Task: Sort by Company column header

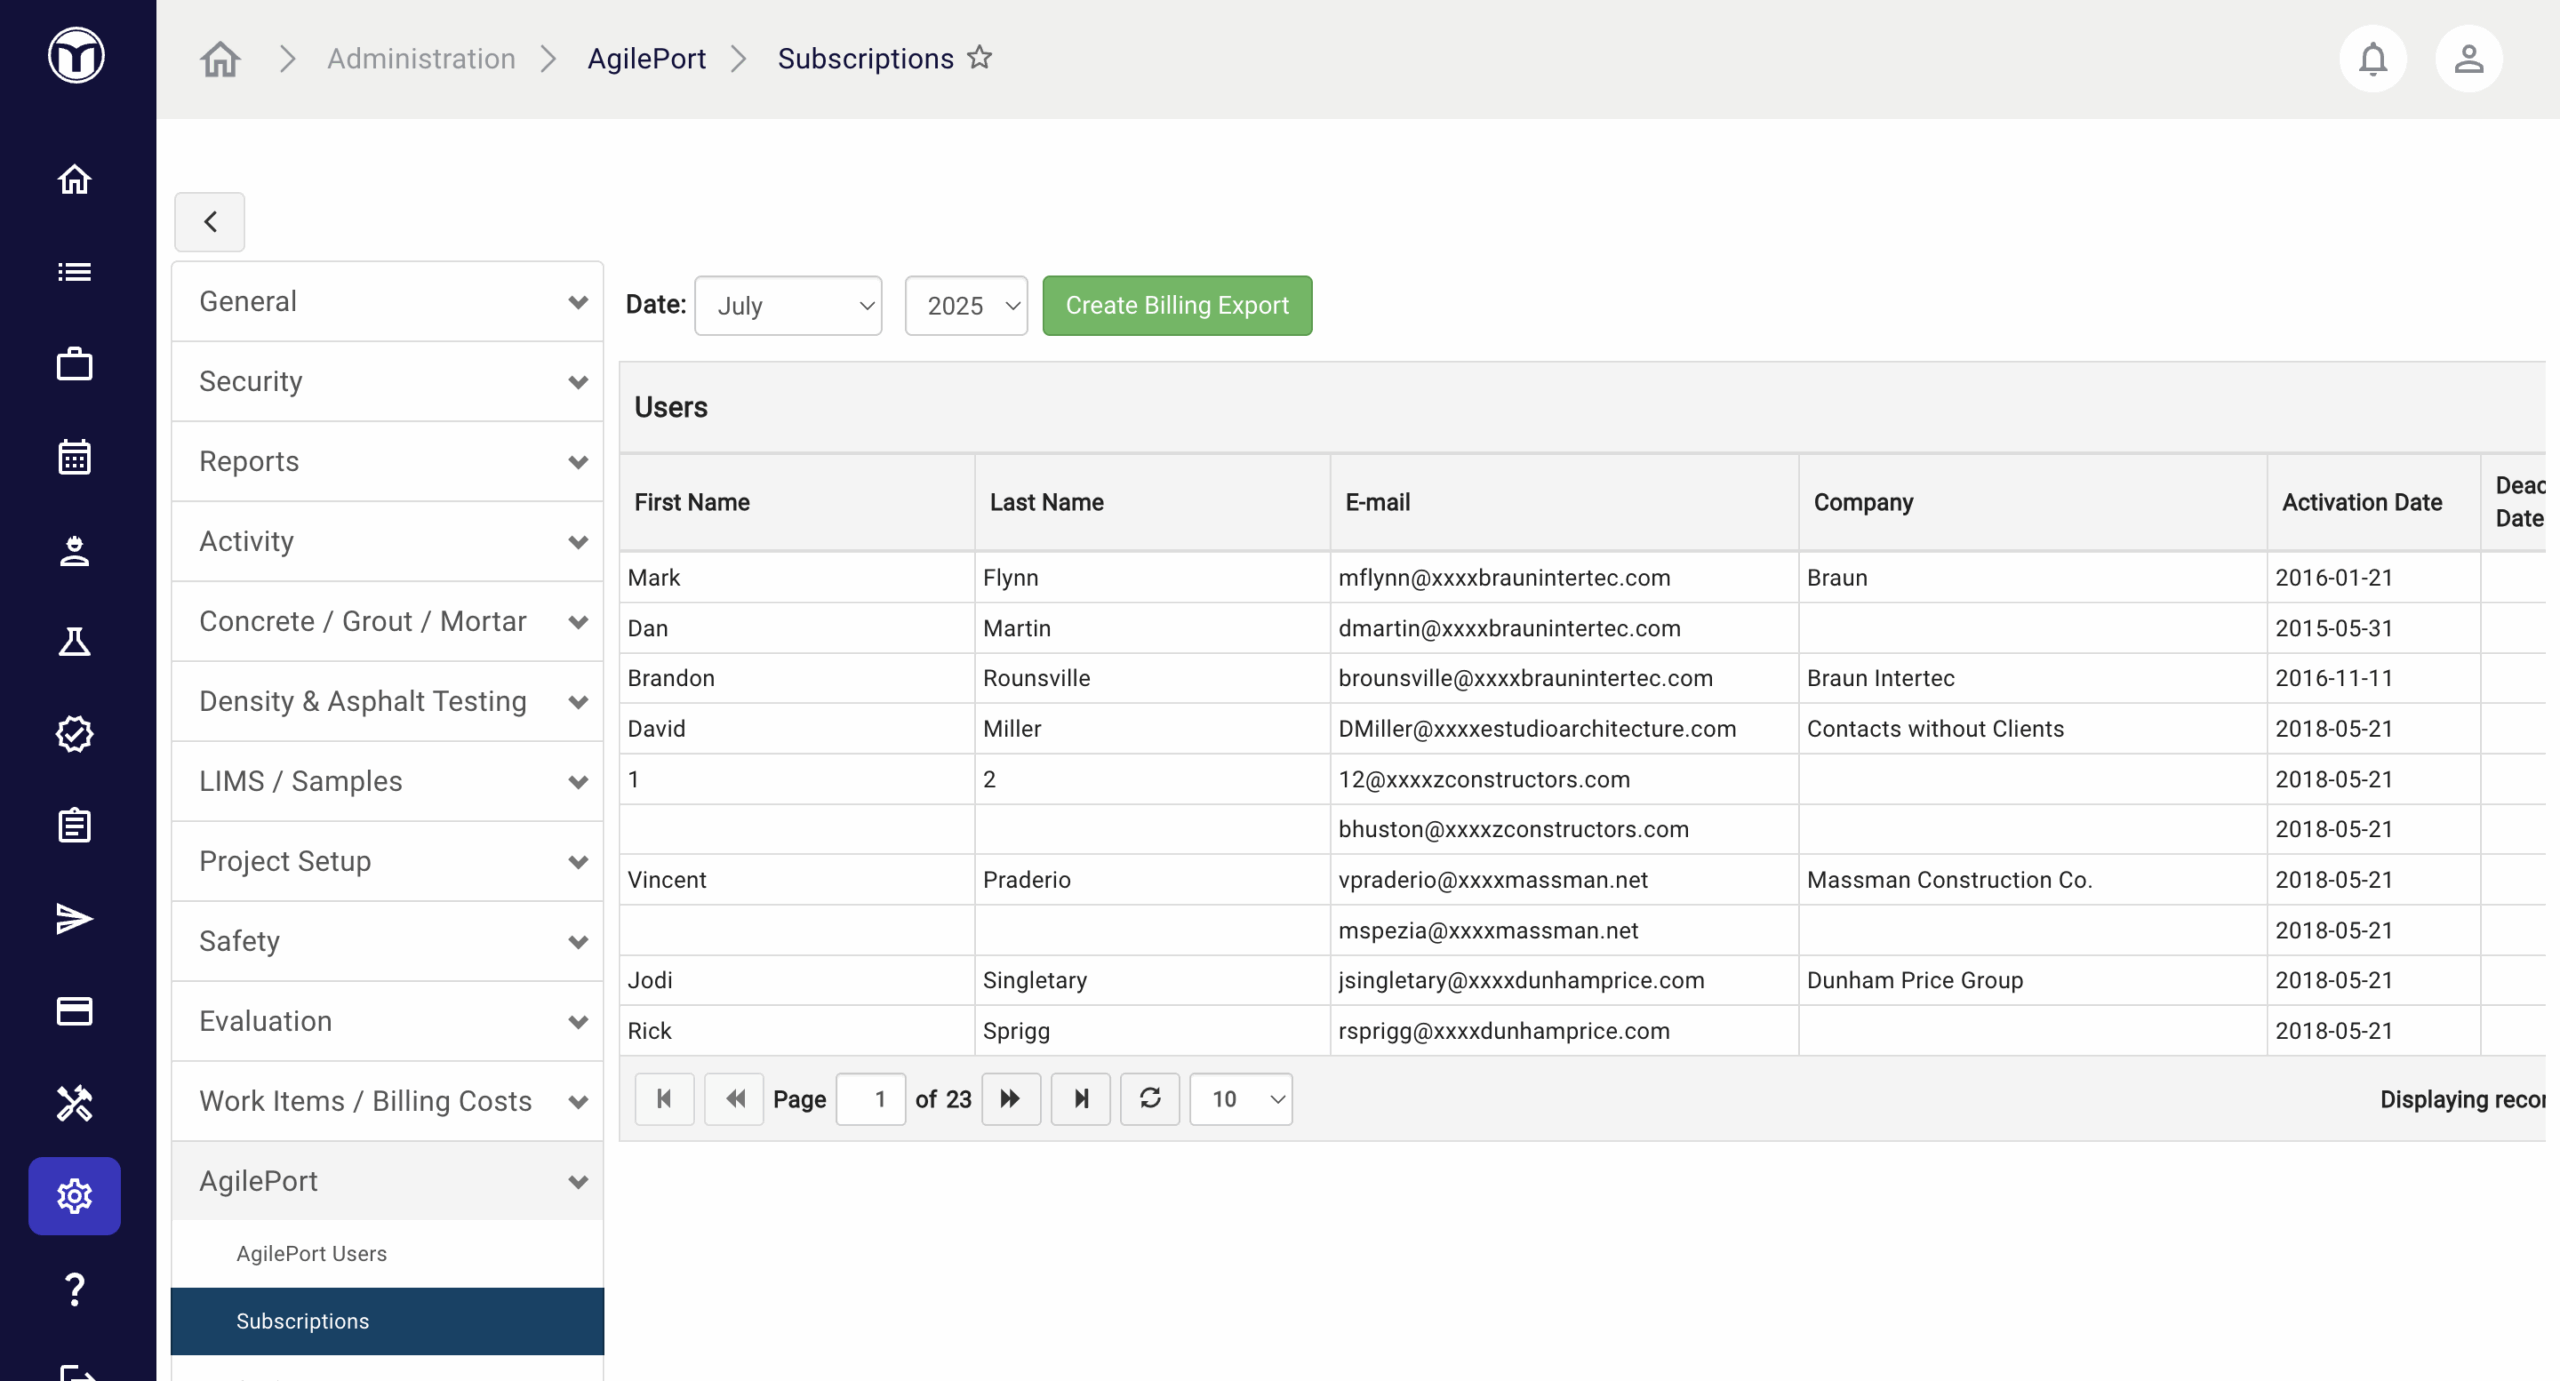Action: (x=2032, y=503)
